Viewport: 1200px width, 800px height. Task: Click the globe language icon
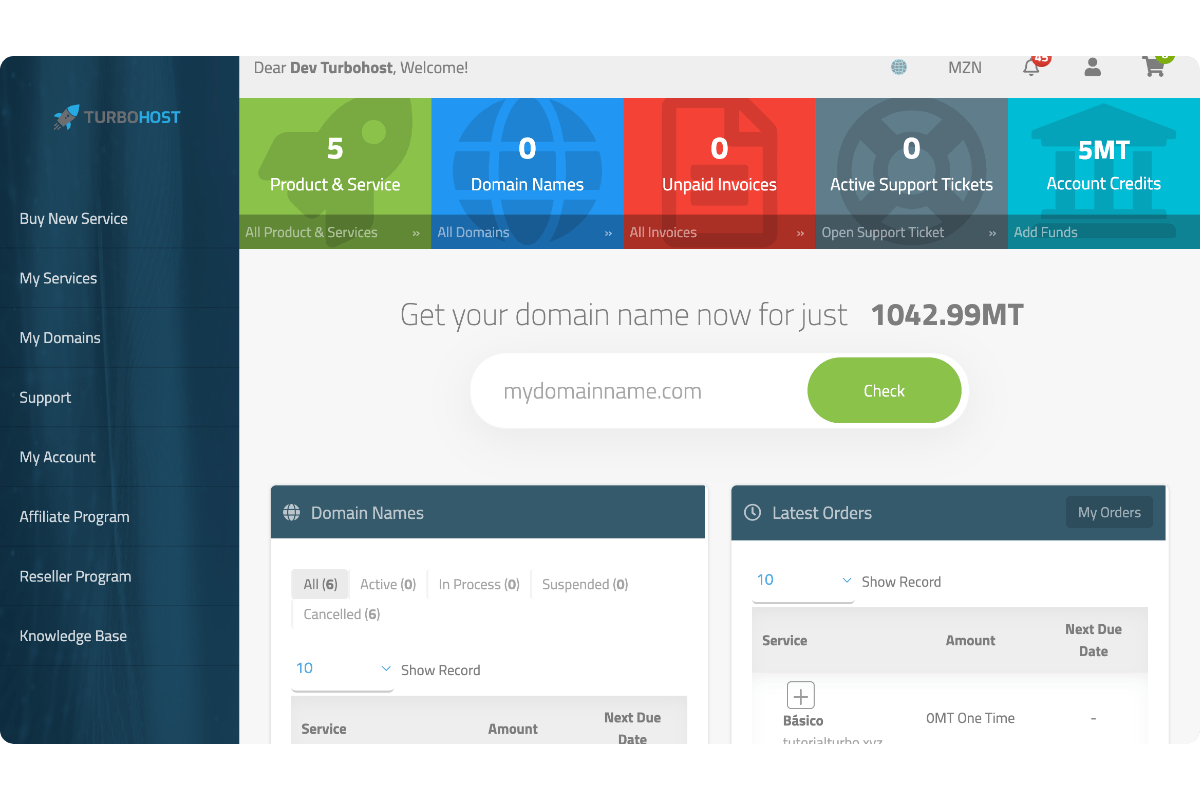(899, 68)
